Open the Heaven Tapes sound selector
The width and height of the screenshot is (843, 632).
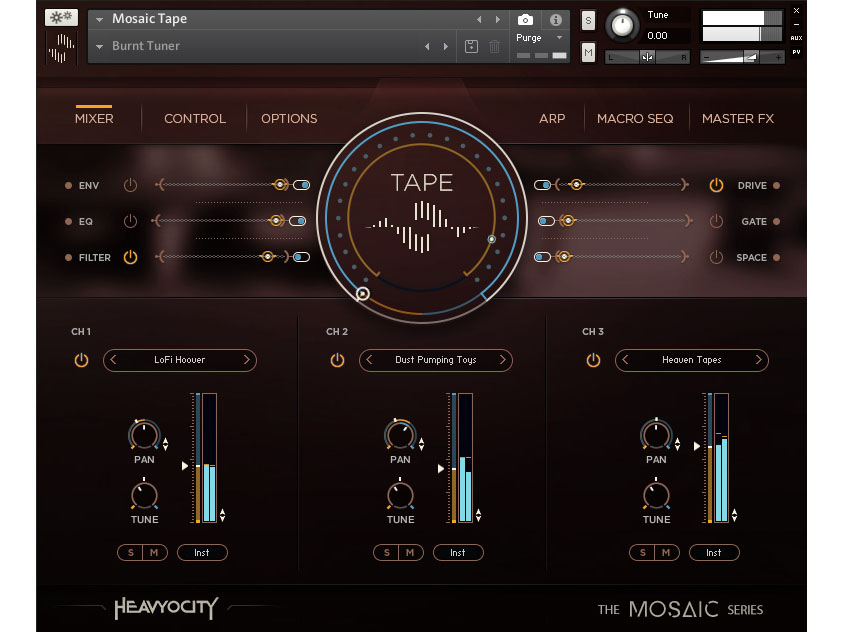click(691, 360)
